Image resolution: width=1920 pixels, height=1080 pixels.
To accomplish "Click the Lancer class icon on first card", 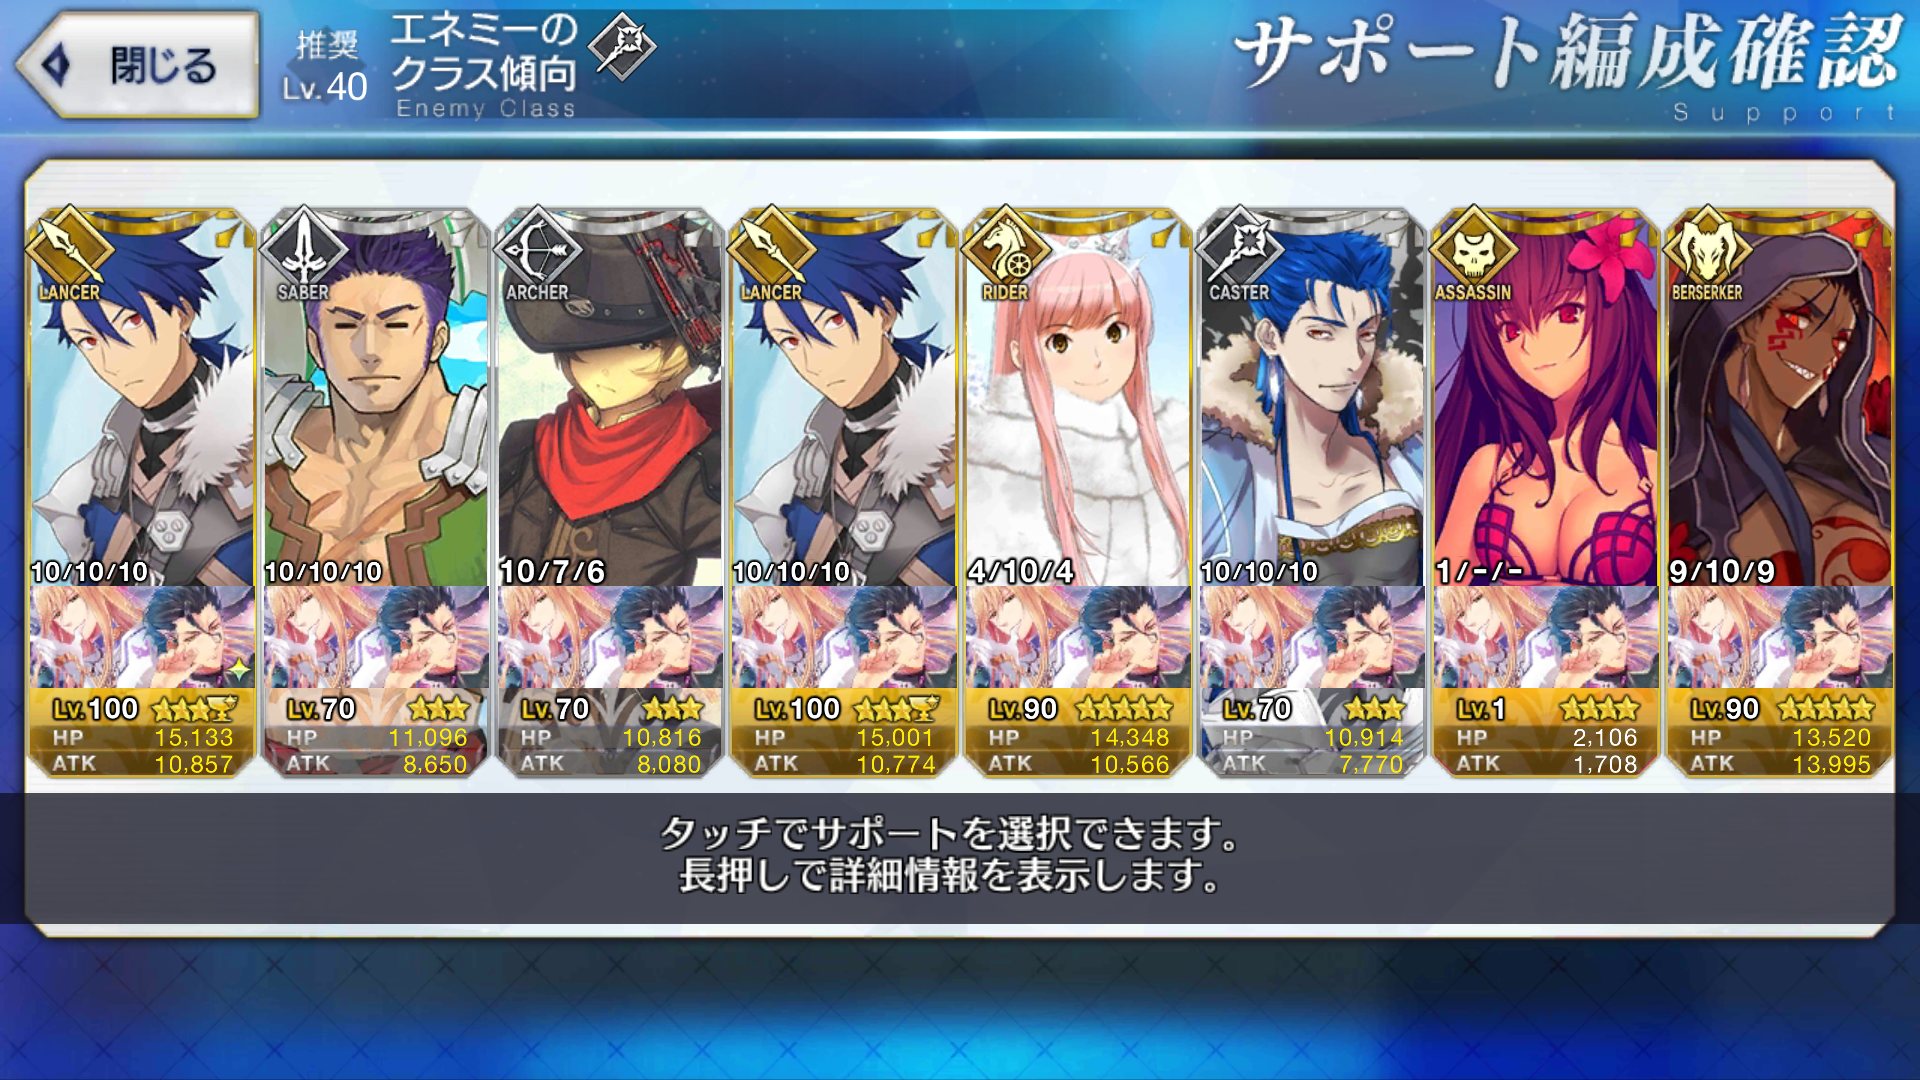I will click(68, 245).
